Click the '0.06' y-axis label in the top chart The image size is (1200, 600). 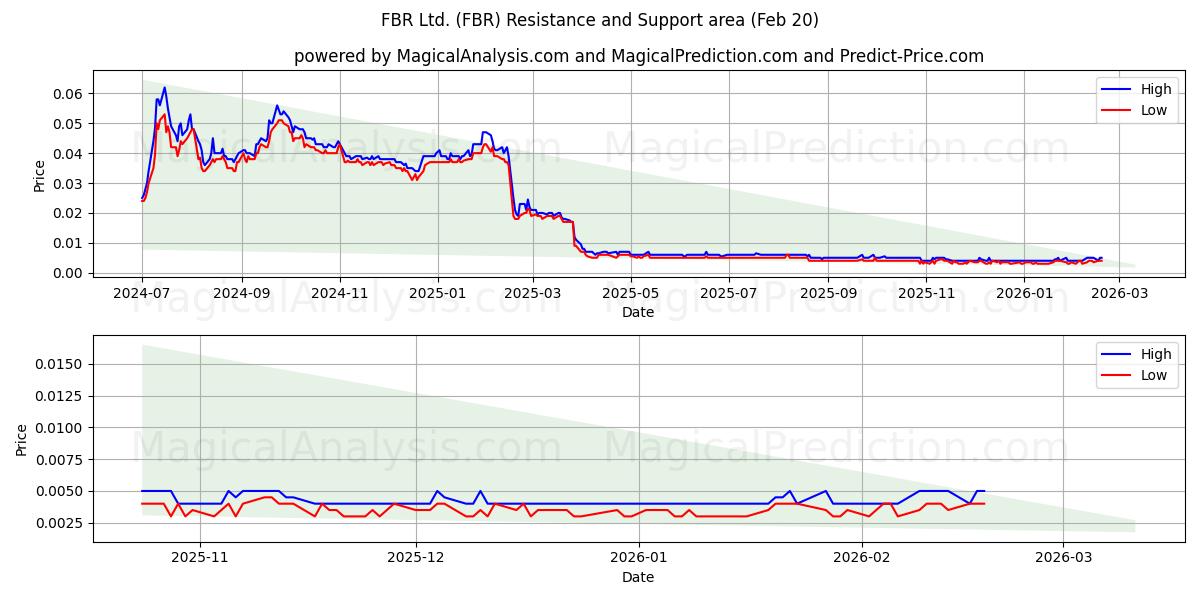pos(68,94)
